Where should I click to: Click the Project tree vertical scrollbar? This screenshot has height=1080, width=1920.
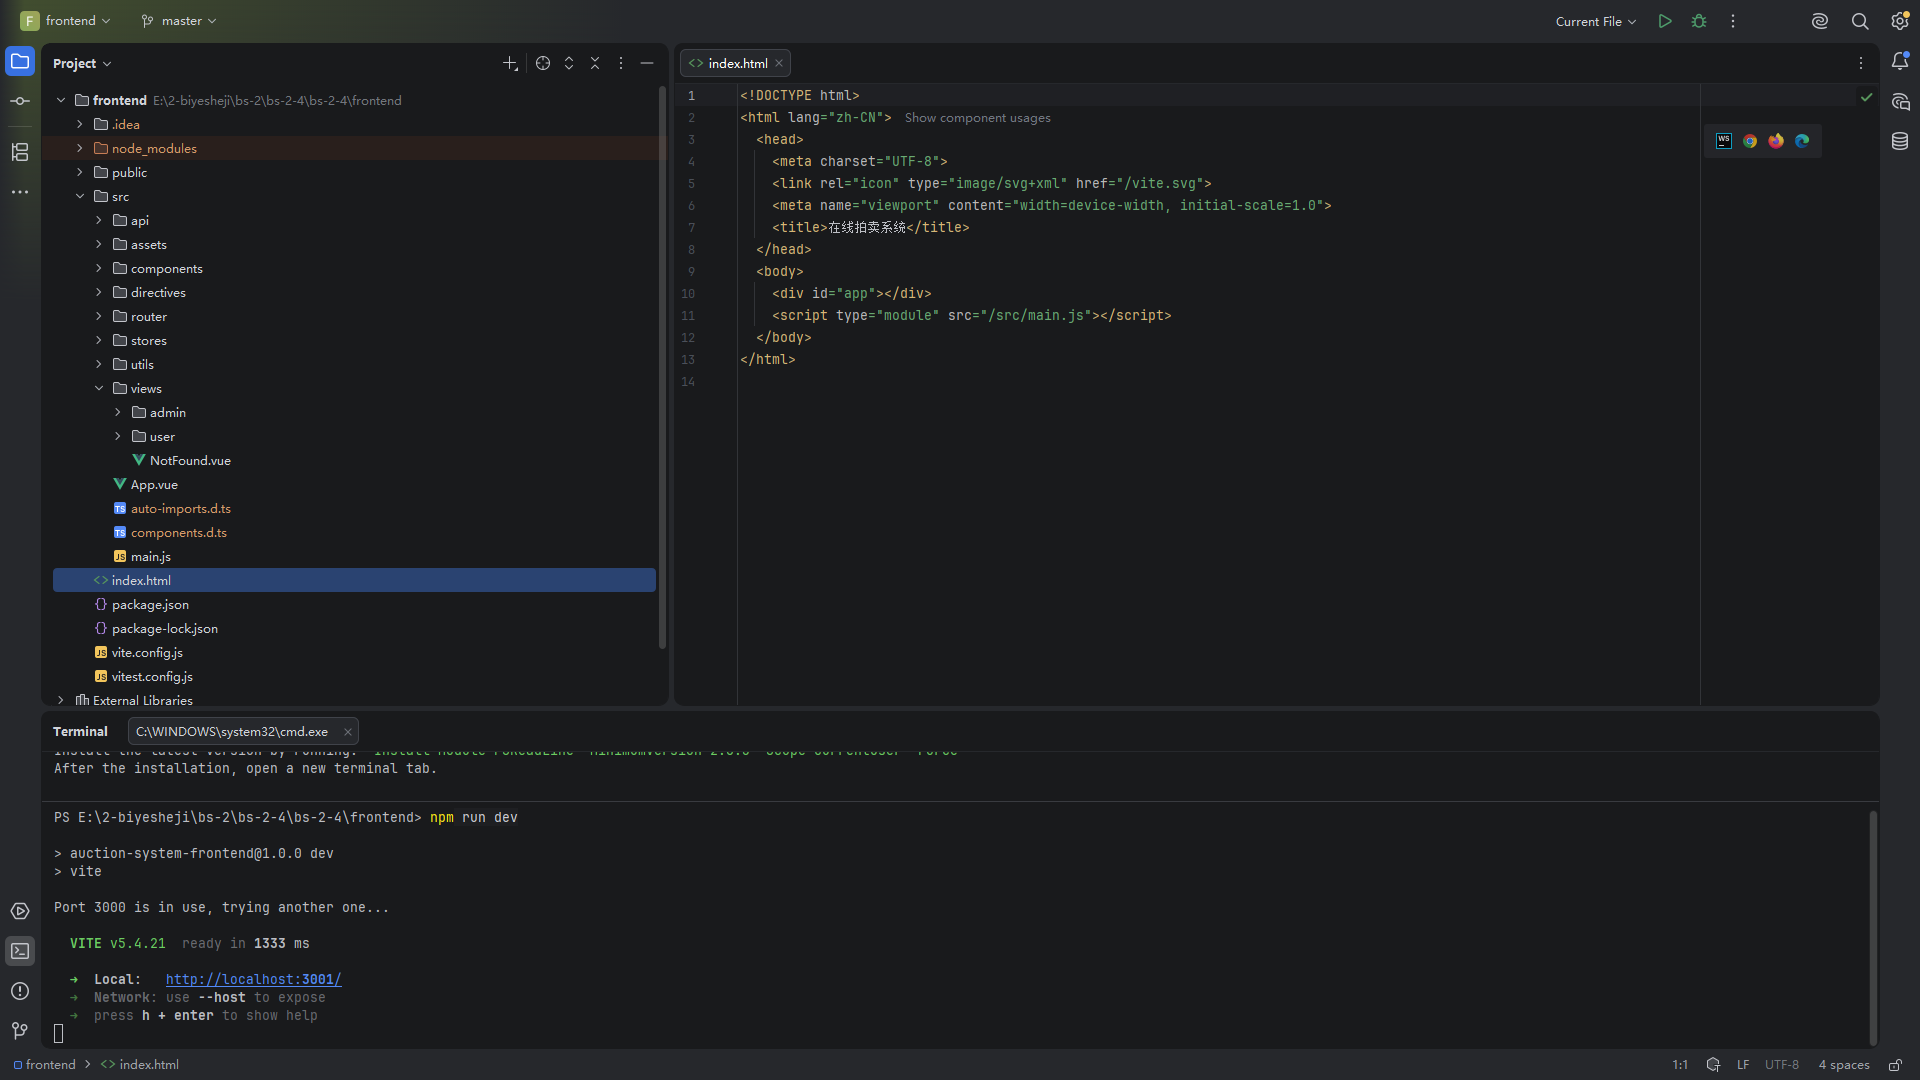click(x=662, y=368)
